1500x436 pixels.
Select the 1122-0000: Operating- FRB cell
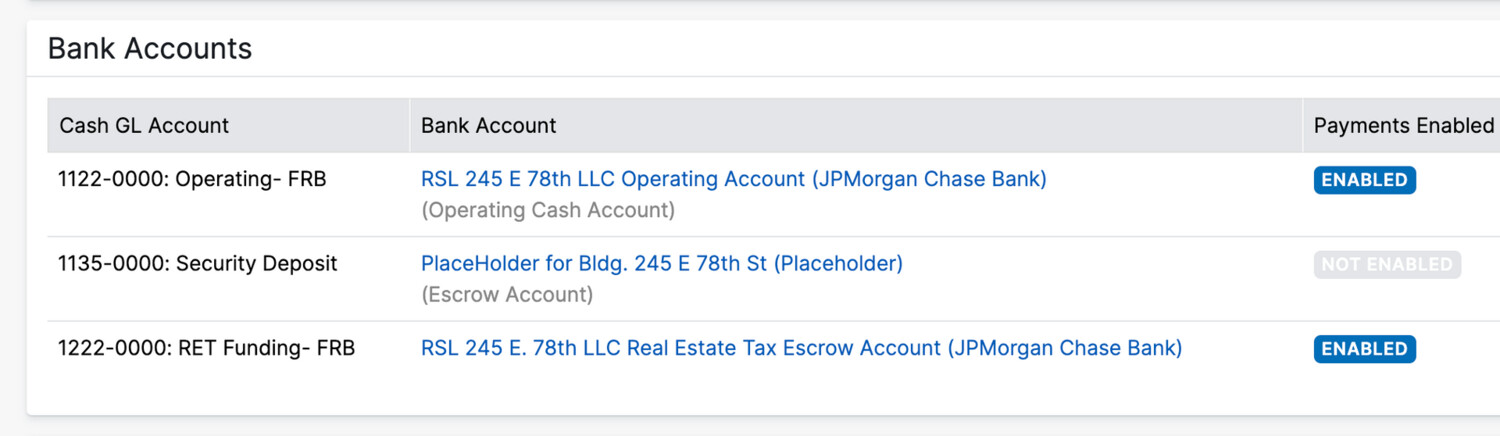click(x=192, y=180)
